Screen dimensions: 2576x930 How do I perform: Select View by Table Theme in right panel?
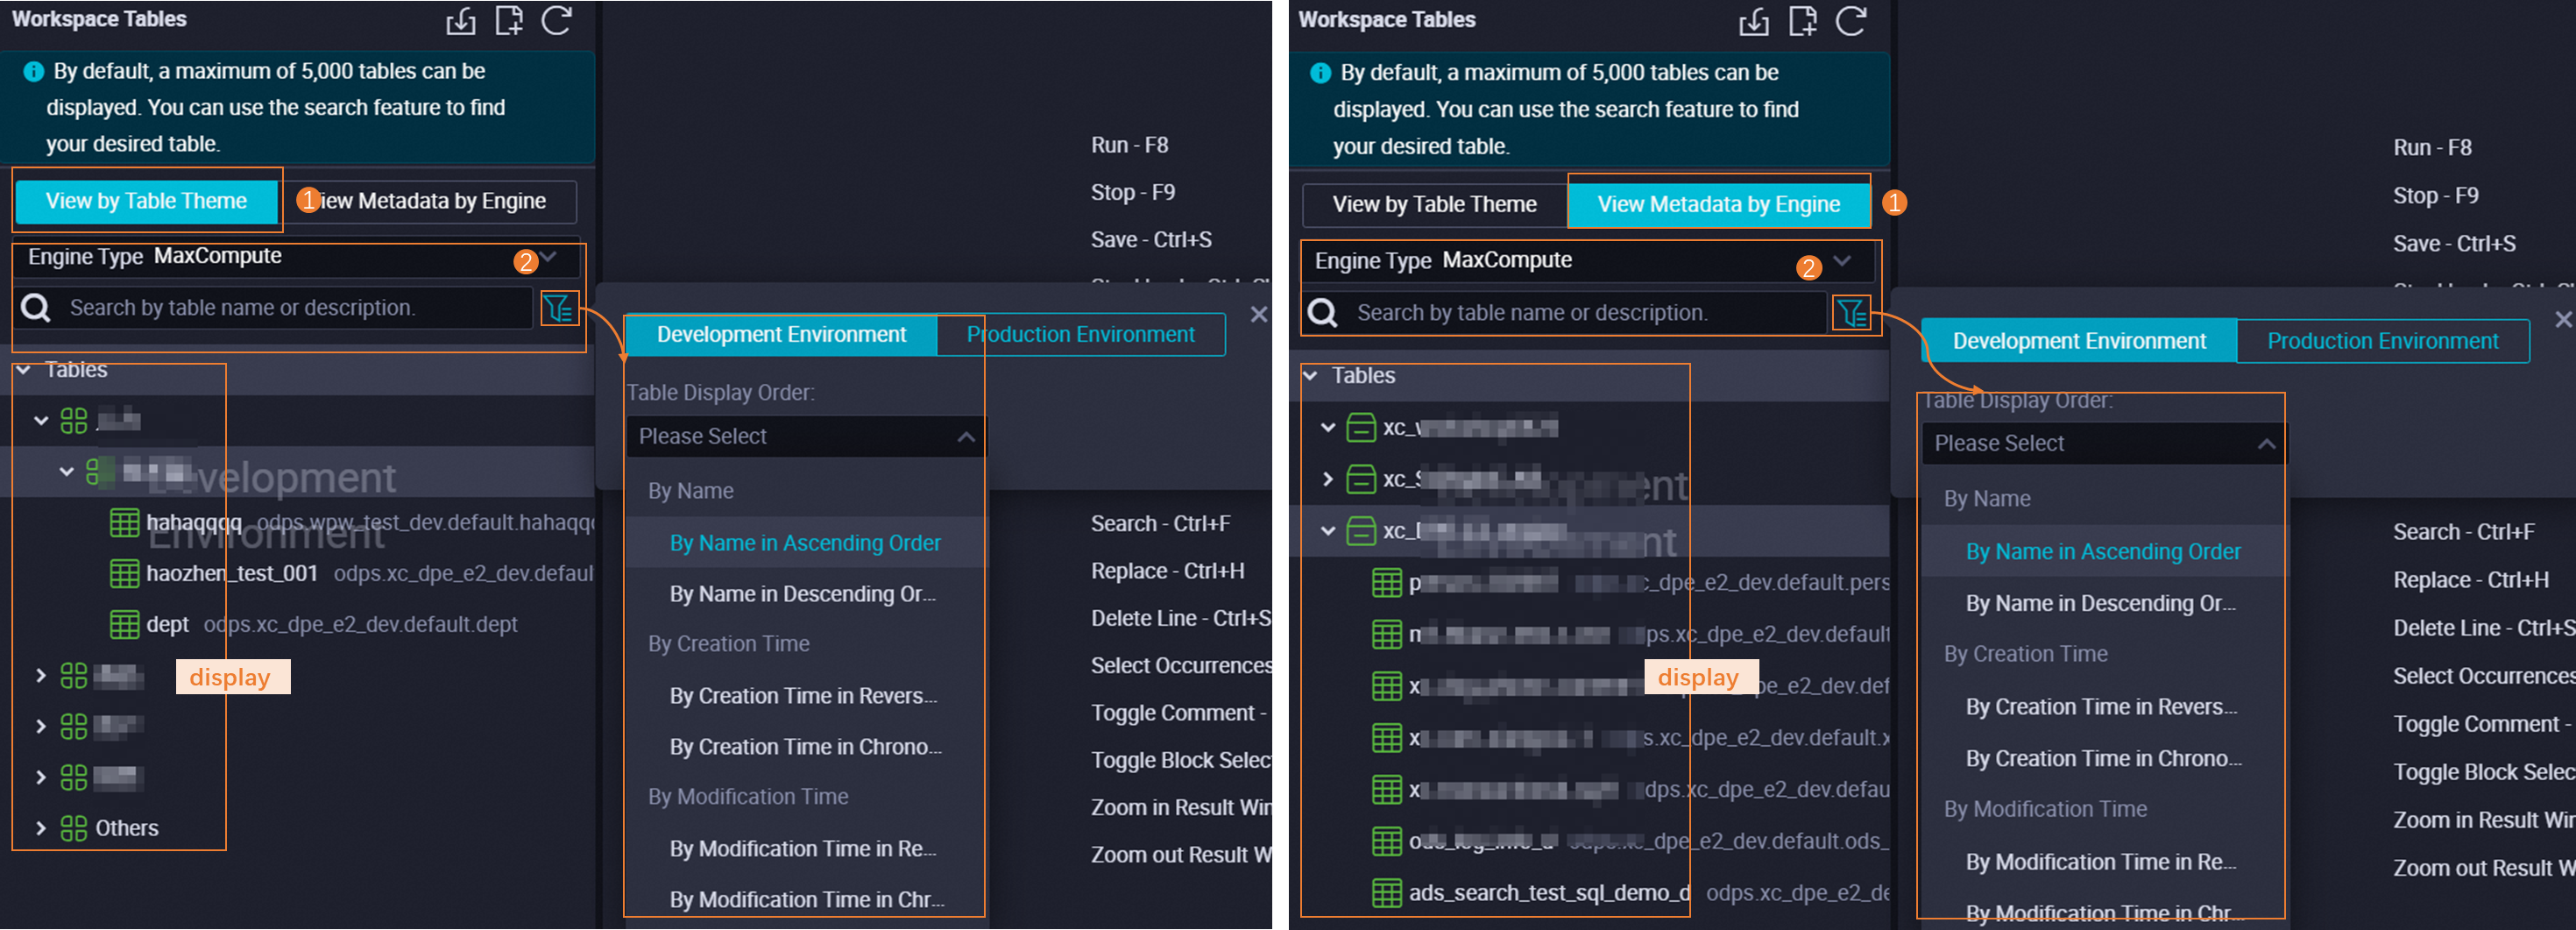pyautogui.click(x=1434, y=204)
